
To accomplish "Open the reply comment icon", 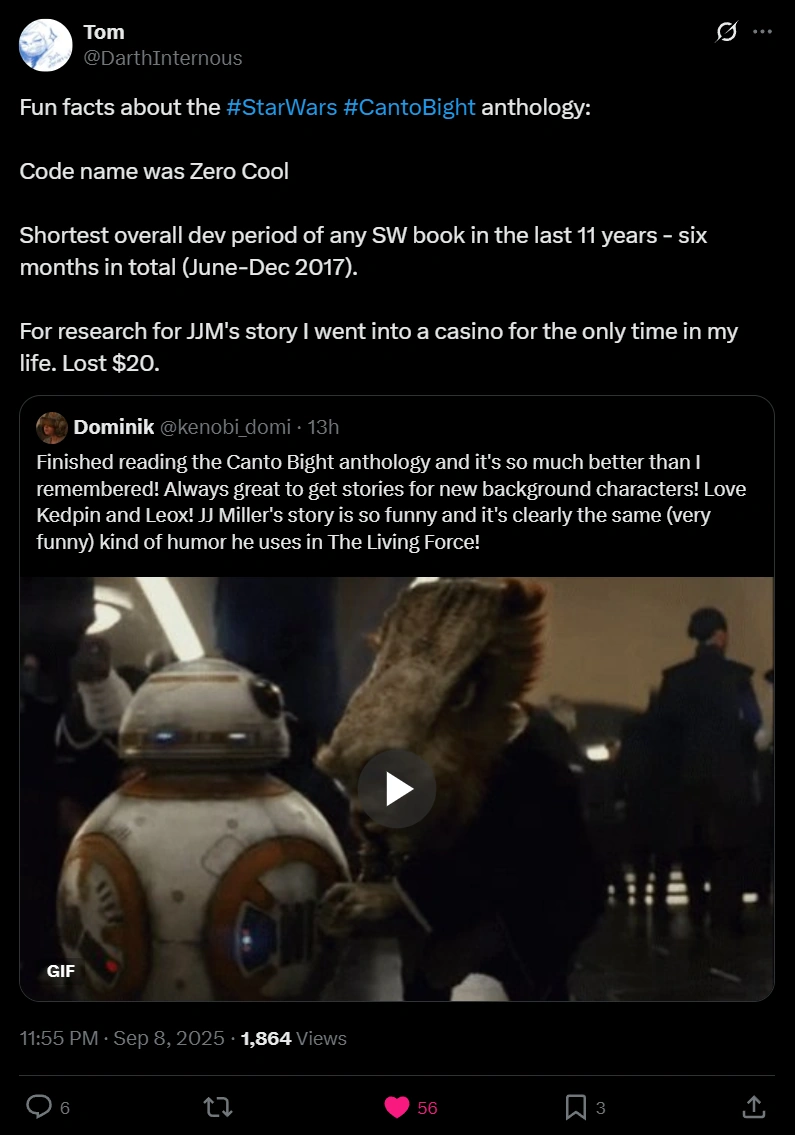I will [x=39, y=1107].
